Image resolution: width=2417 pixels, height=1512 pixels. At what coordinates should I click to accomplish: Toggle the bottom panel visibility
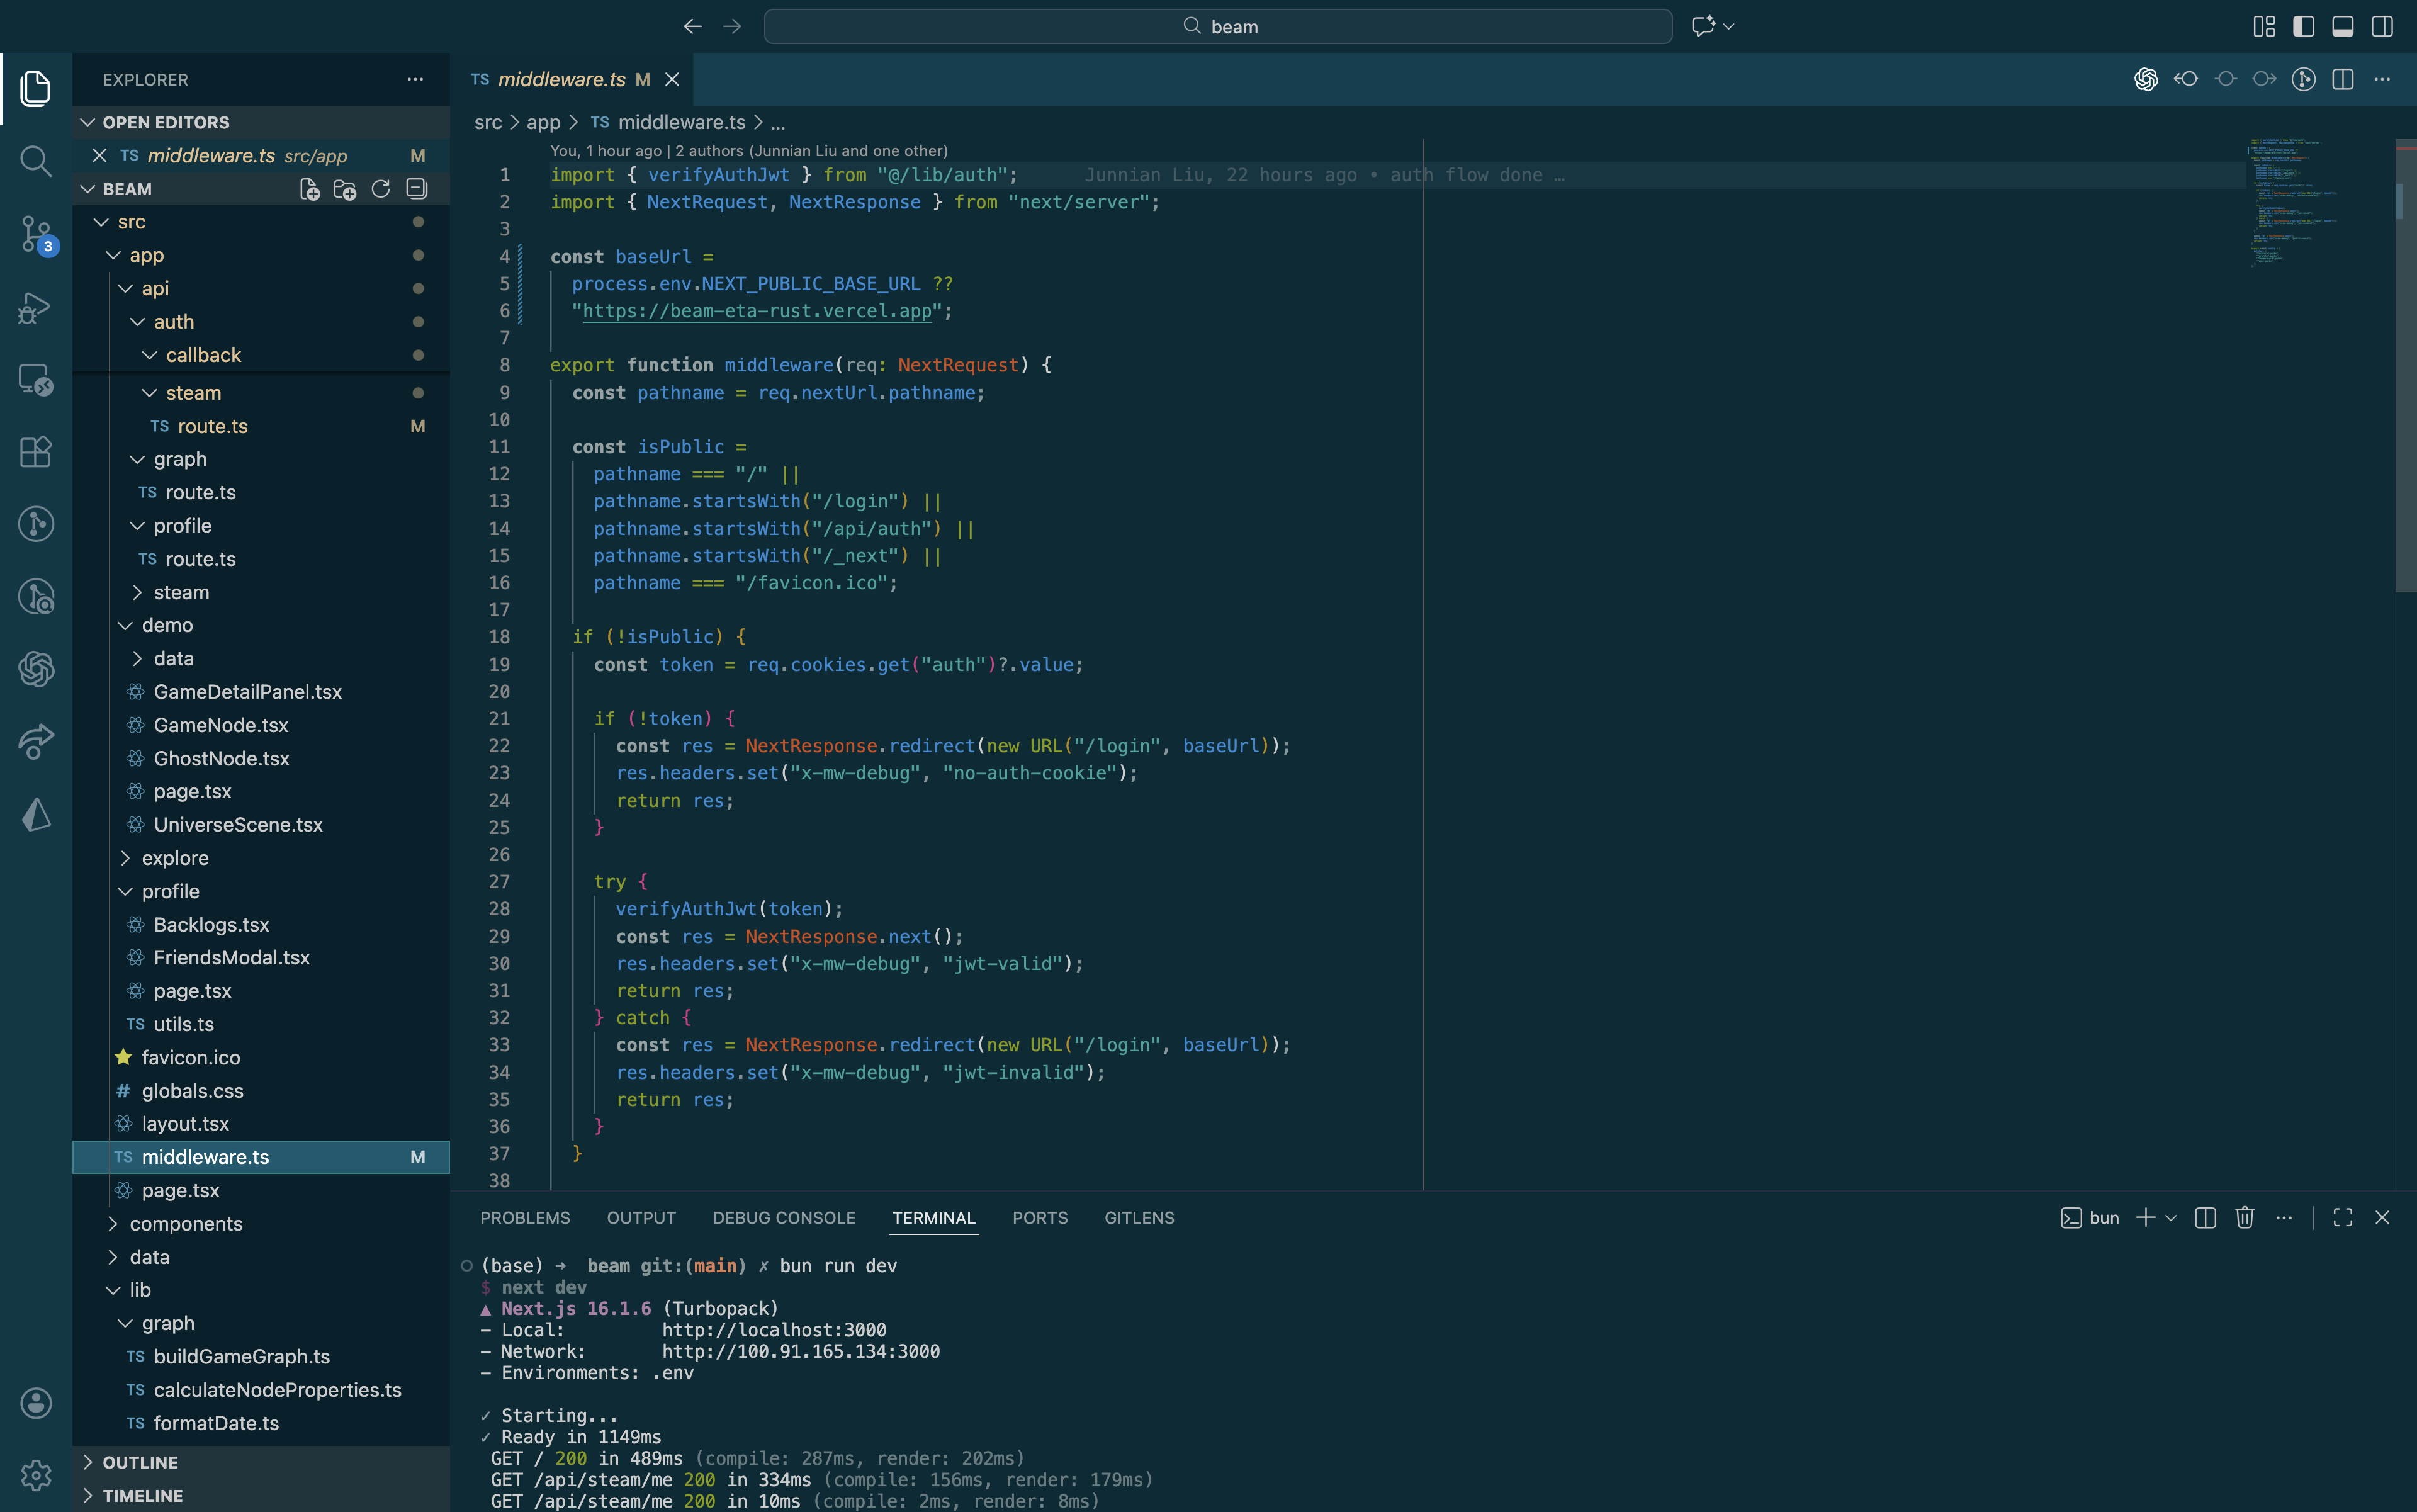2342,26
